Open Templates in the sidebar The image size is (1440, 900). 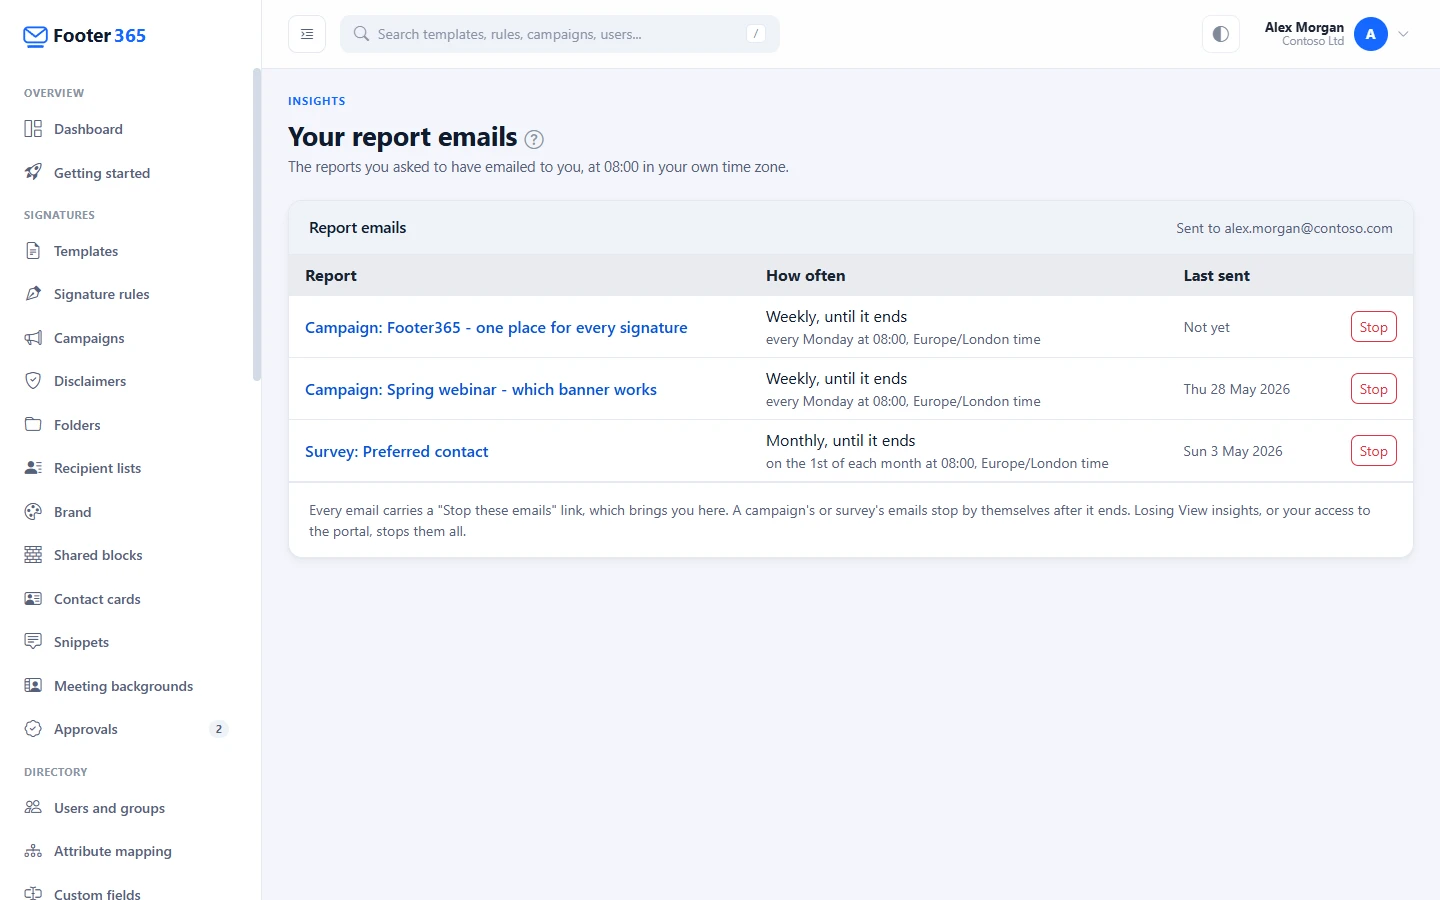pyautogui.click(x=126, y=251)
